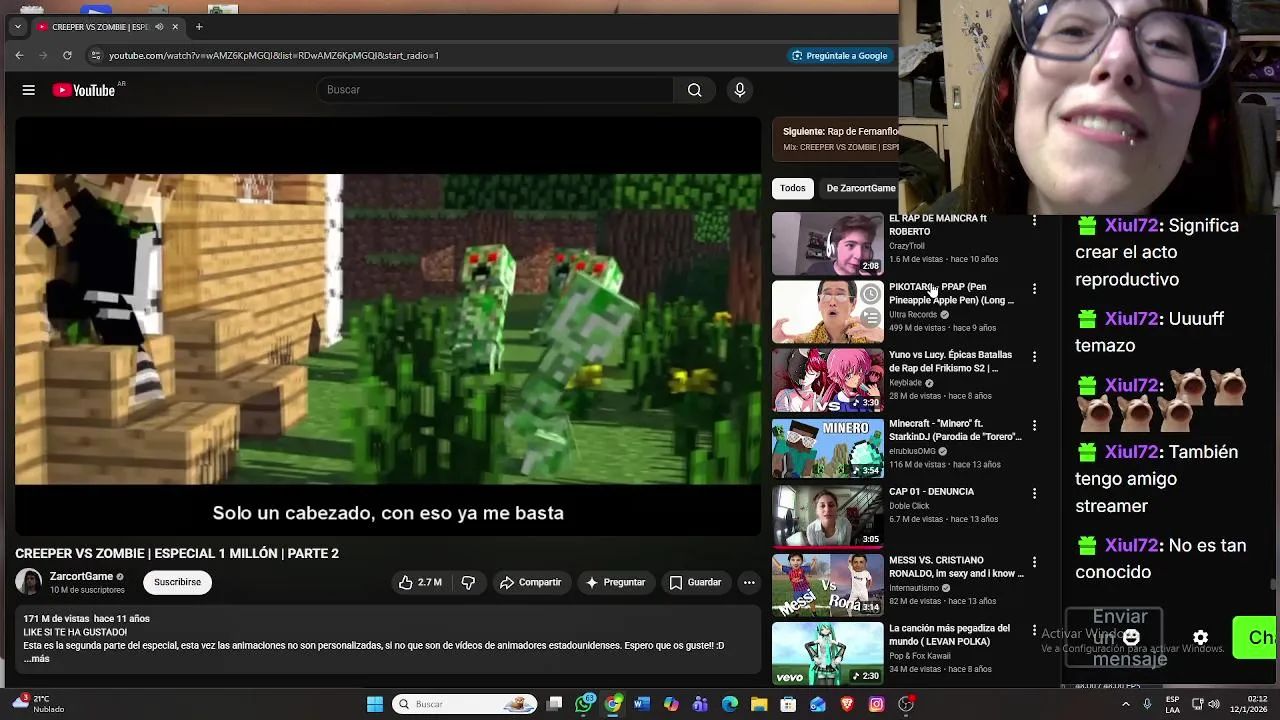The width and height of the screenshot is (1280, 720).
Task: Subscribe to ZarcortGame with Suscribirse
Action: [177, 582]
